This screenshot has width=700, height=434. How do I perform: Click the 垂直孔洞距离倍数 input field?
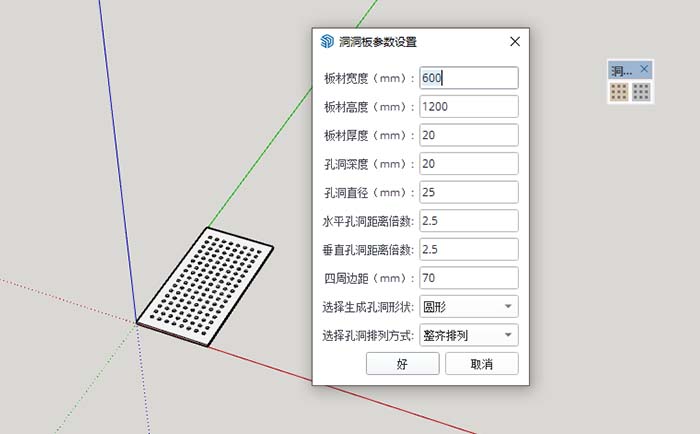point(469,249)
